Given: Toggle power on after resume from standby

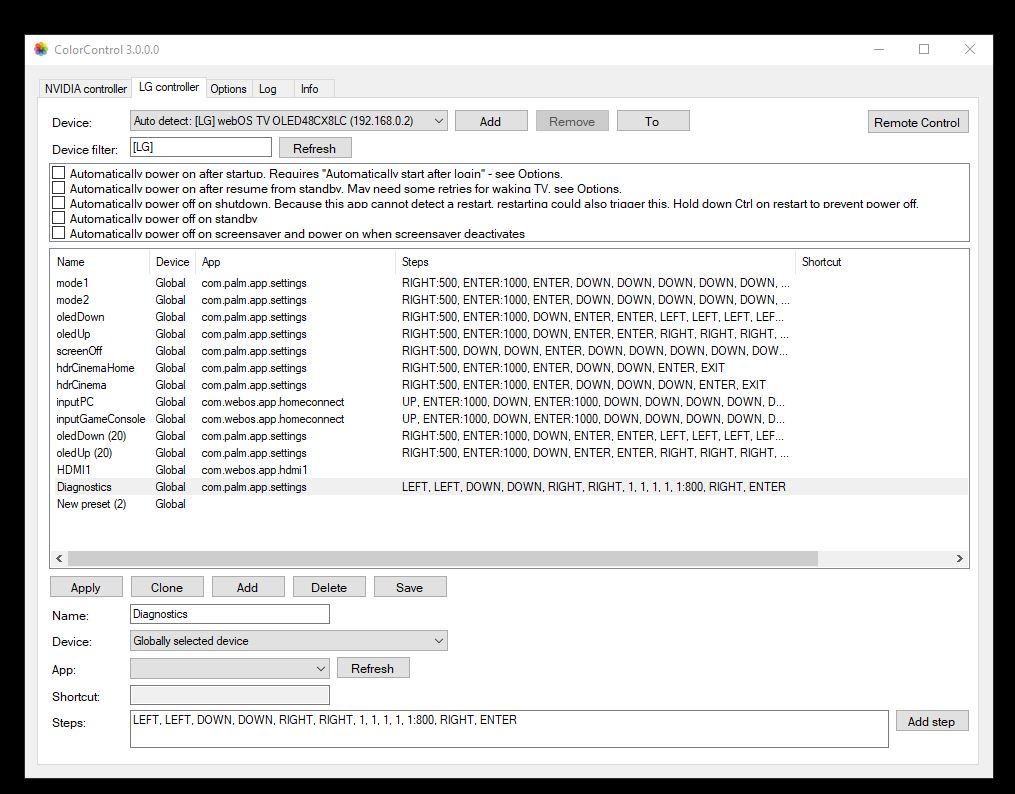Looking at the screenshot, I should (x=58, y=188).
